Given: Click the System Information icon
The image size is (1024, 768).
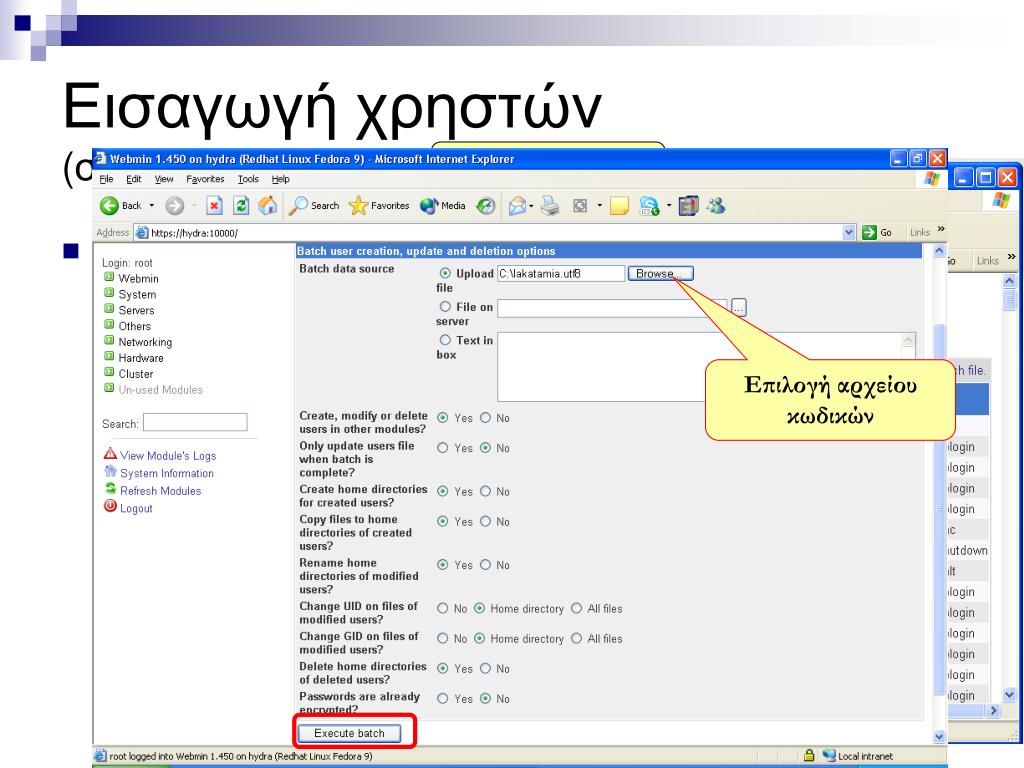Looking at the screenshot, I should pyautogui.click(x=110, y=472).
